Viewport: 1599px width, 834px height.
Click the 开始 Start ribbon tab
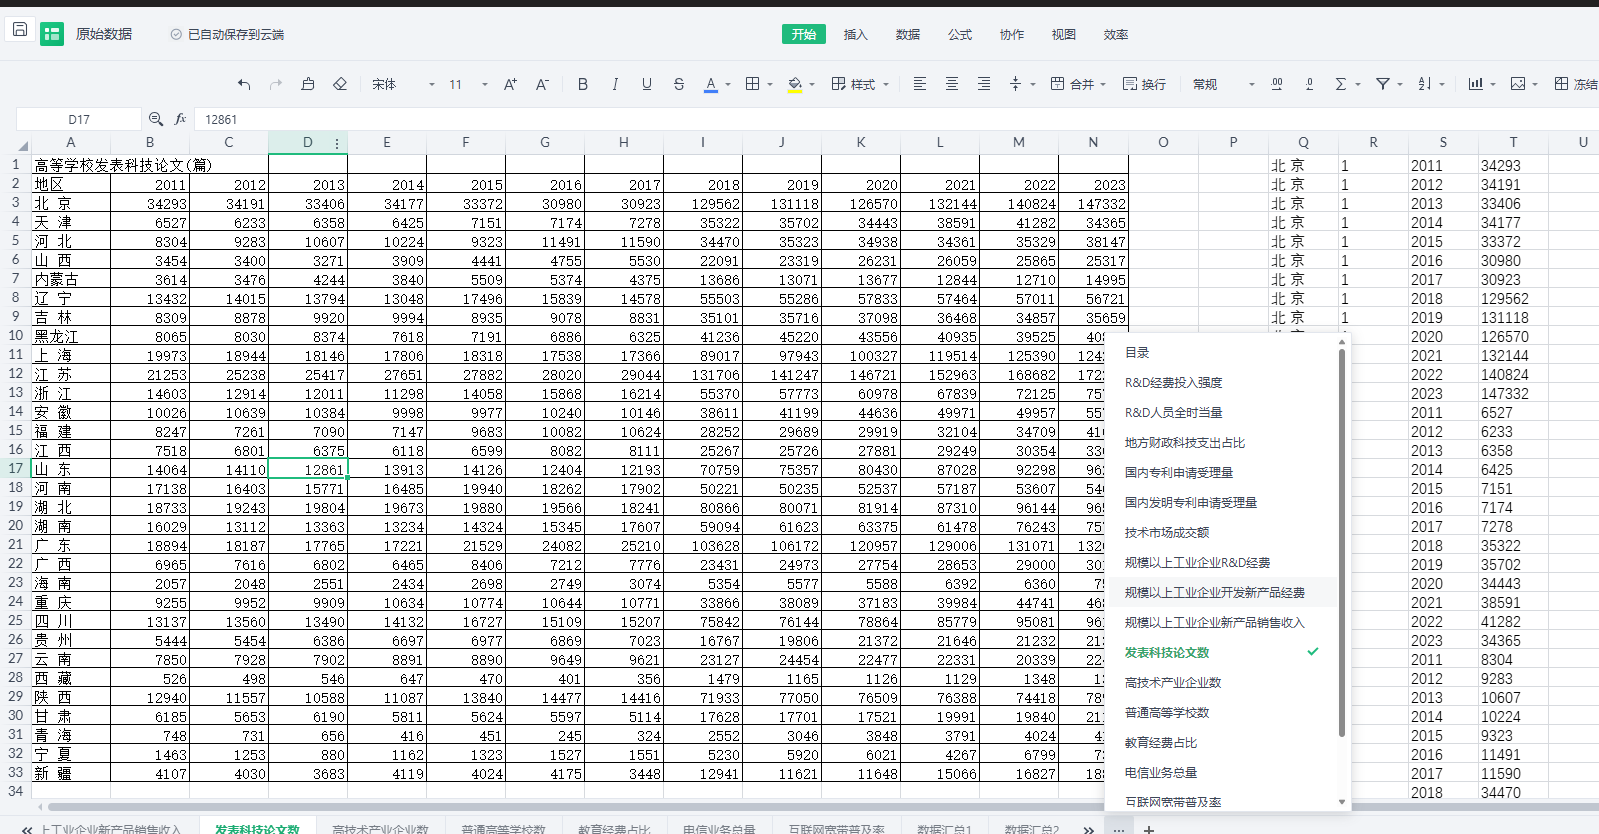[804, 34]
